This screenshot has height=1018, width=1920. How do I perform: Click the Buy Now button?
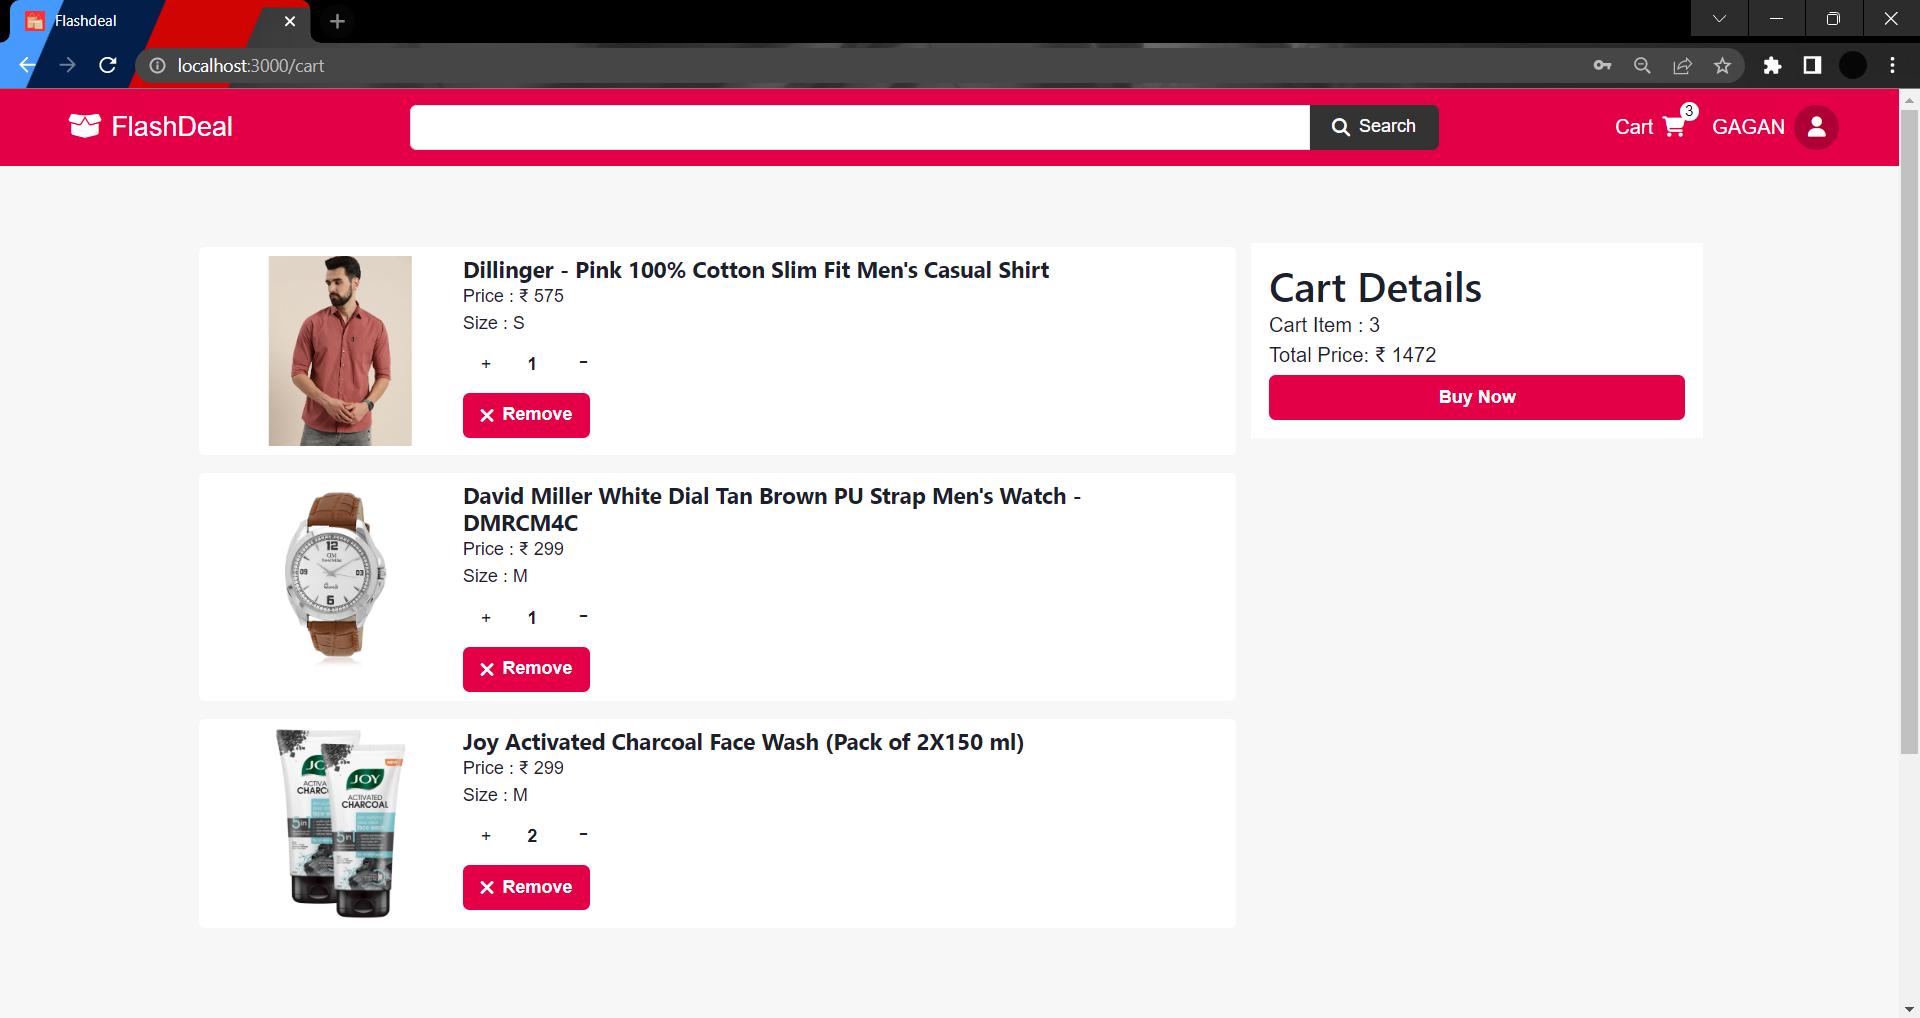tap(1476, 397)
